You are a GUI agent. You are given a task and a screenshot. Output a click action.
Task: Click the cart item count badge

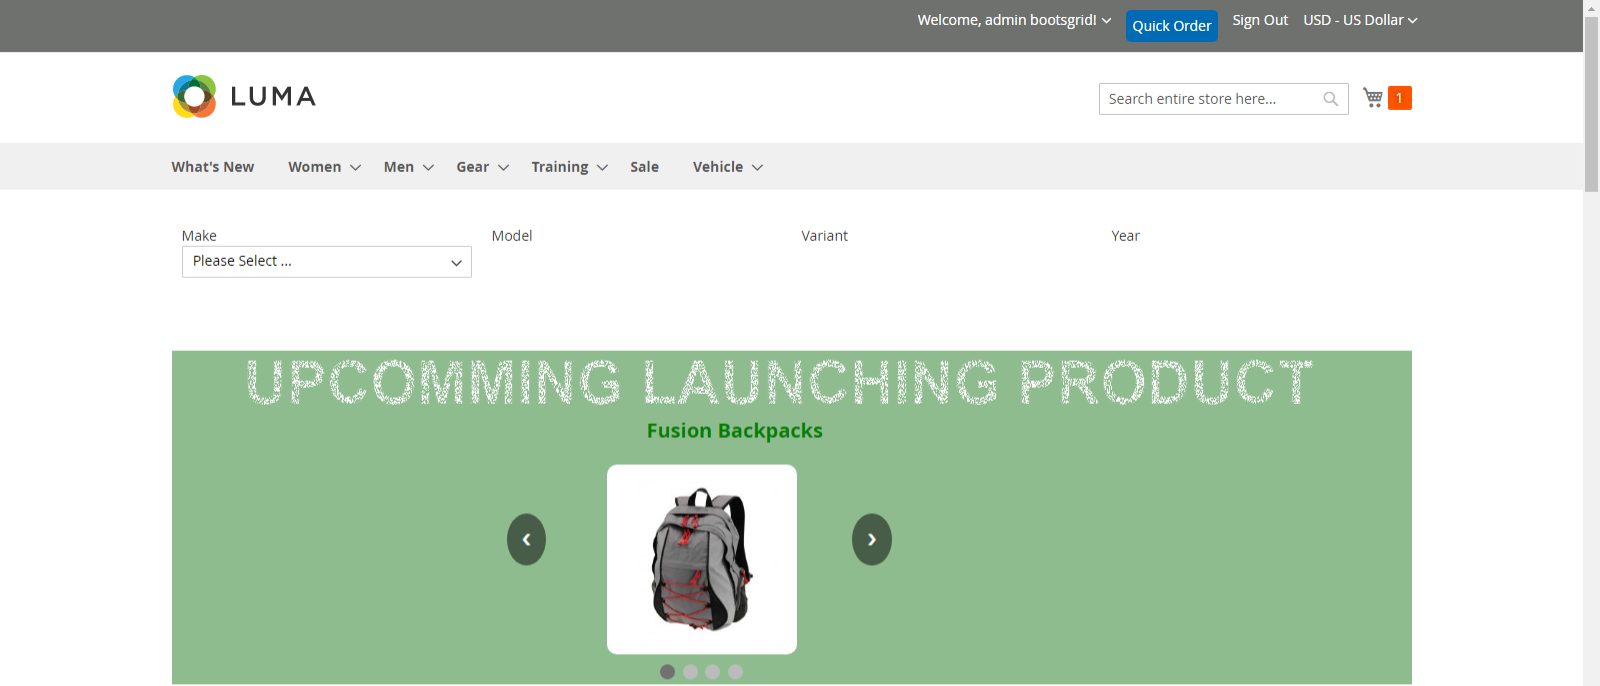1399,98
